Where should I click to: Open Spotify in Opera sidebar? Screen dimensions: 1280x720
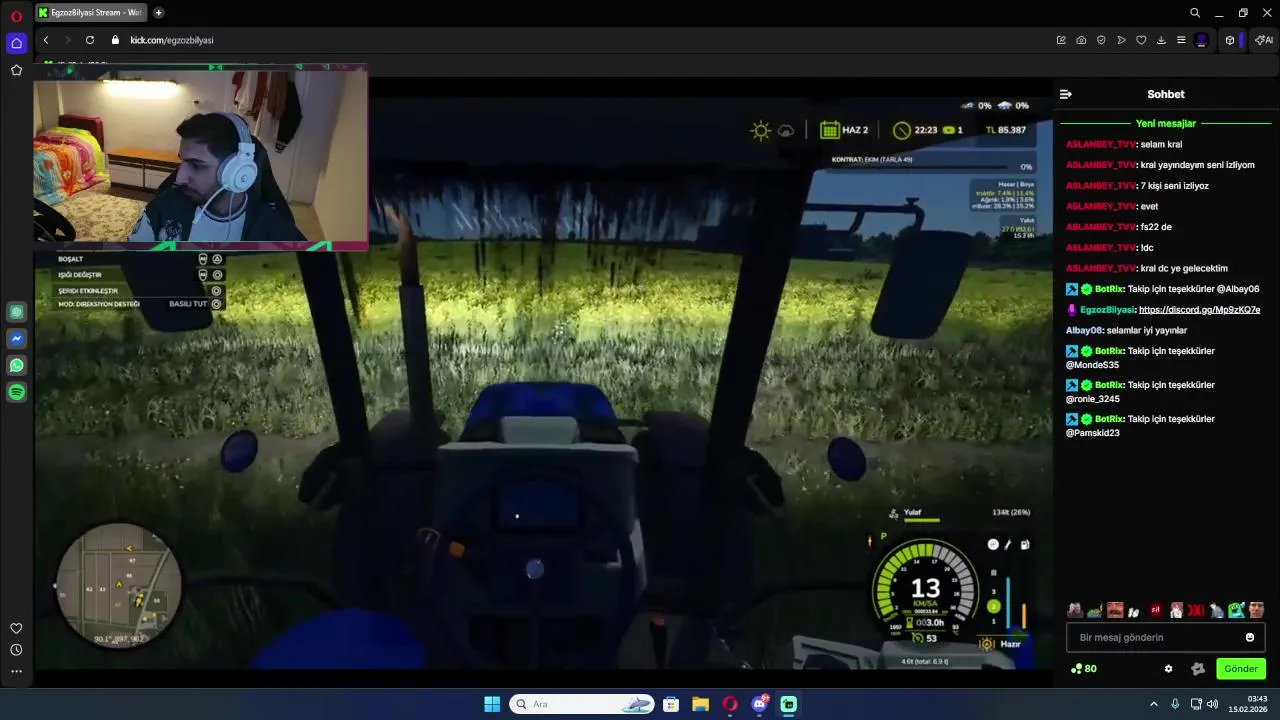17,393
